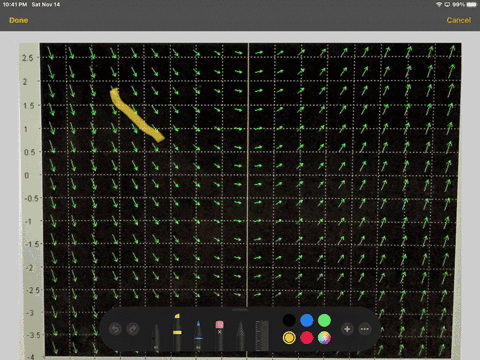Tap the battery indicator icon

click(472, 4)
